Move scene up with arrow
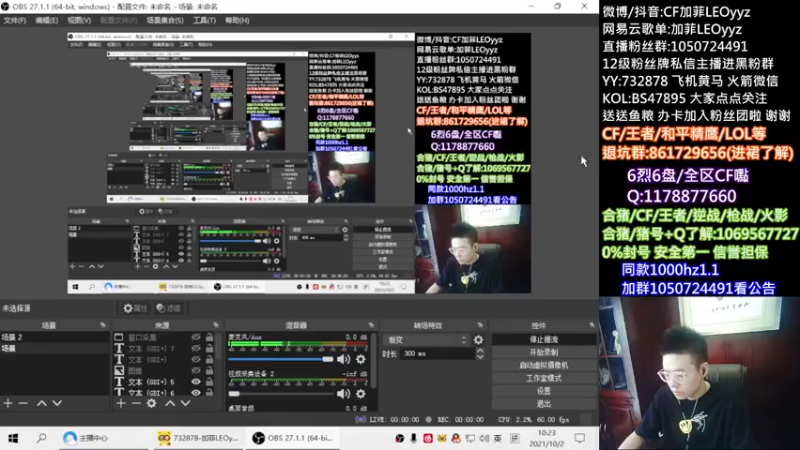The image size is (800, 450). click(42, 403)
